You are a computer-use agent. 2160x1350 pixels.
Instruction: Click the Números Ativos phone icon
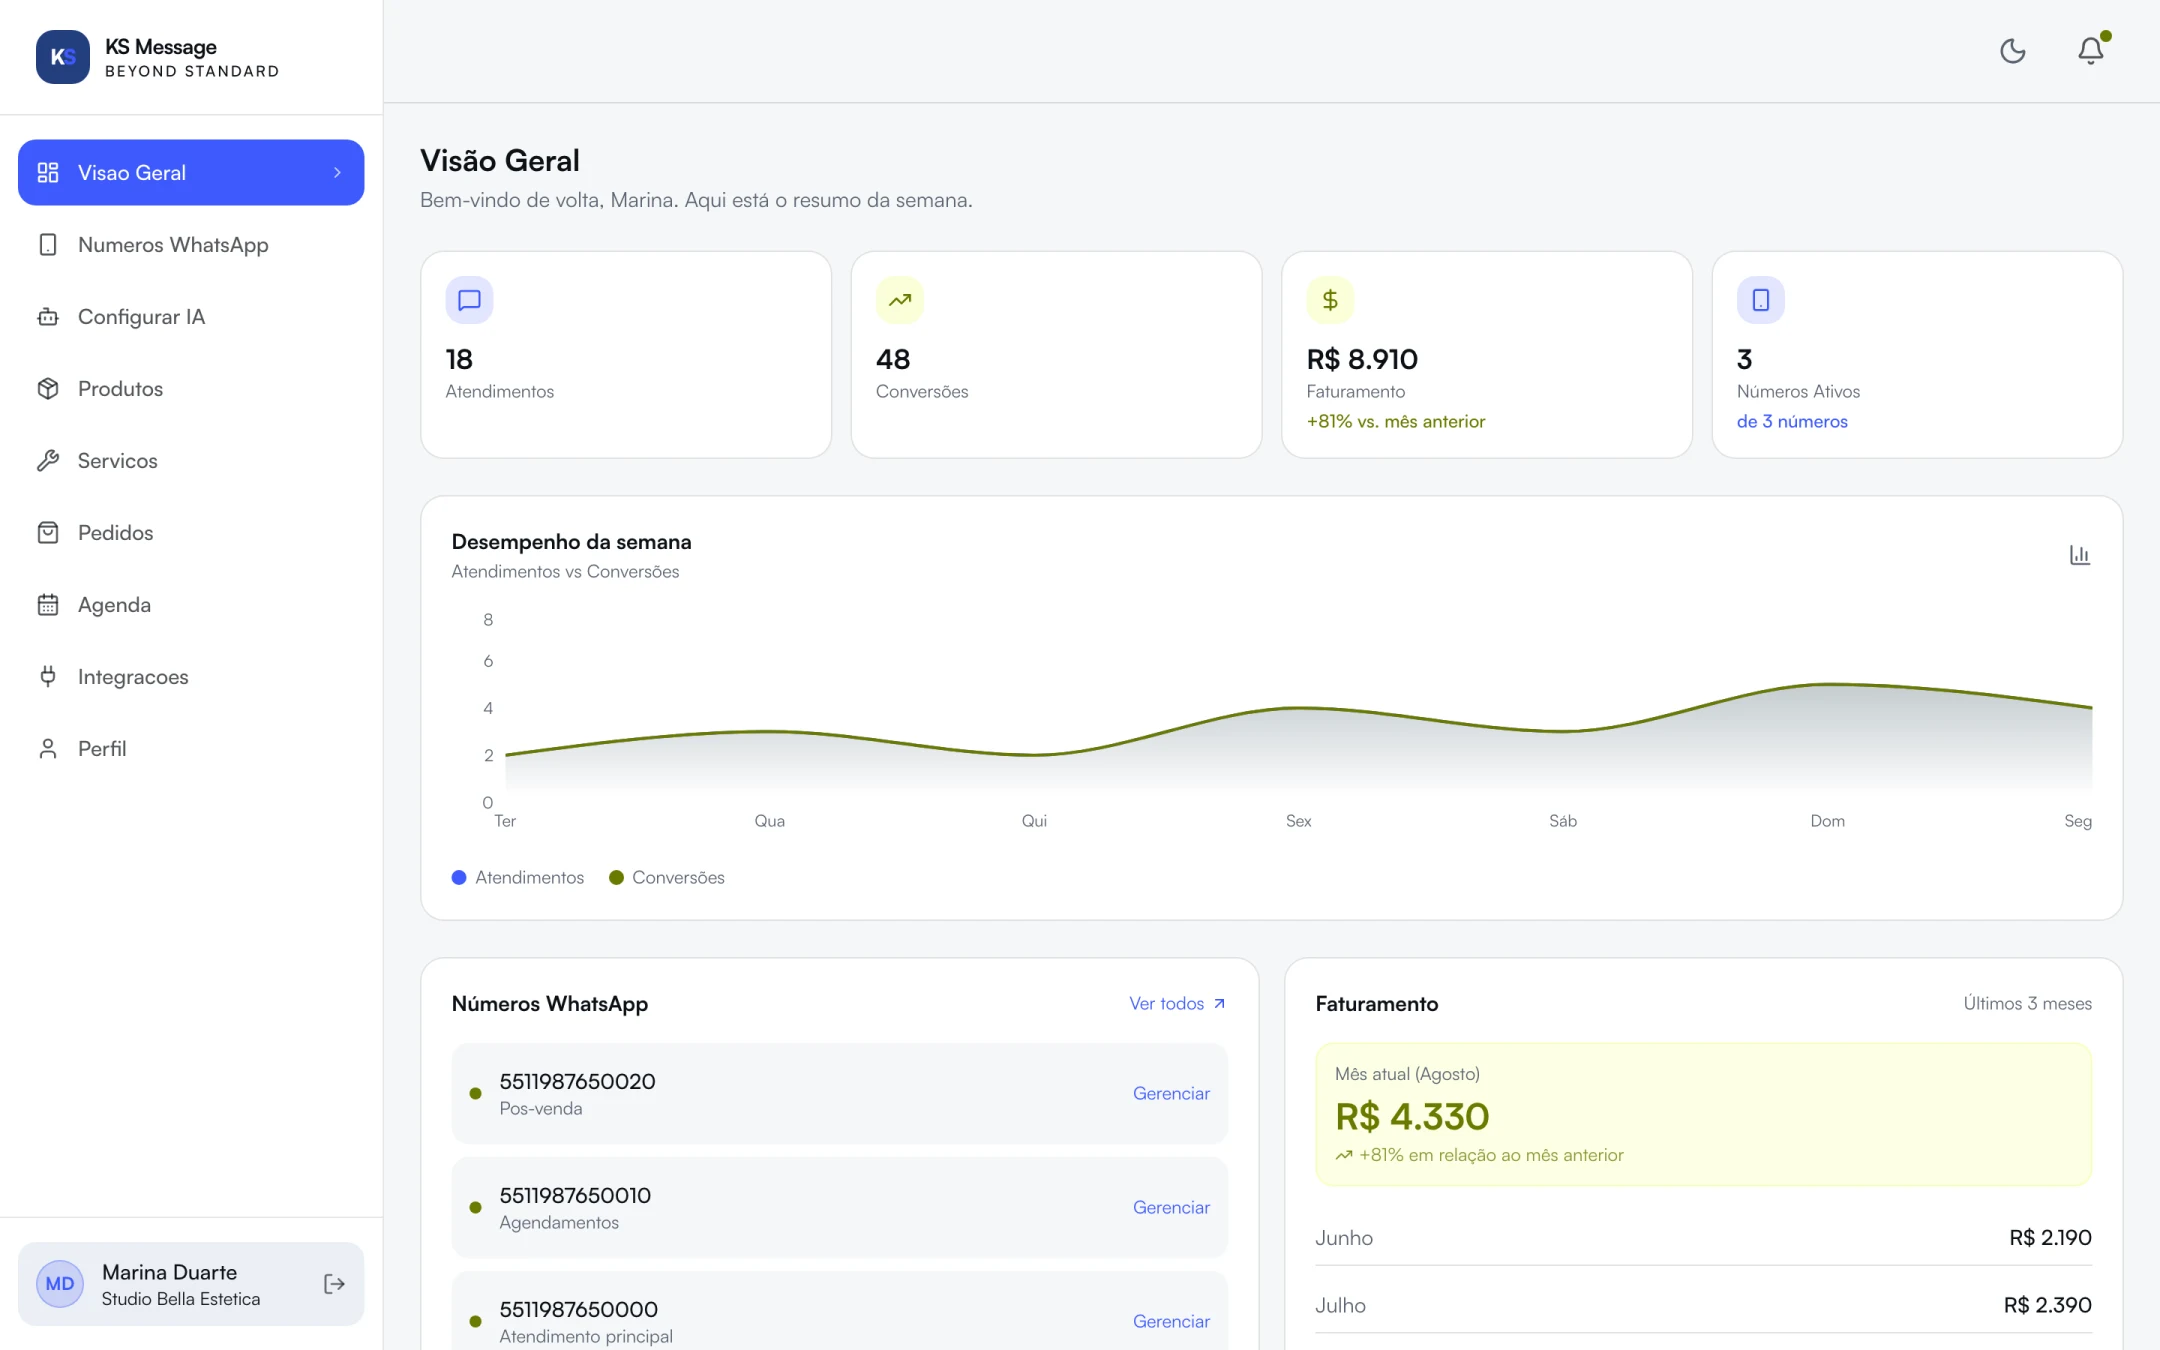point(1761,300)
